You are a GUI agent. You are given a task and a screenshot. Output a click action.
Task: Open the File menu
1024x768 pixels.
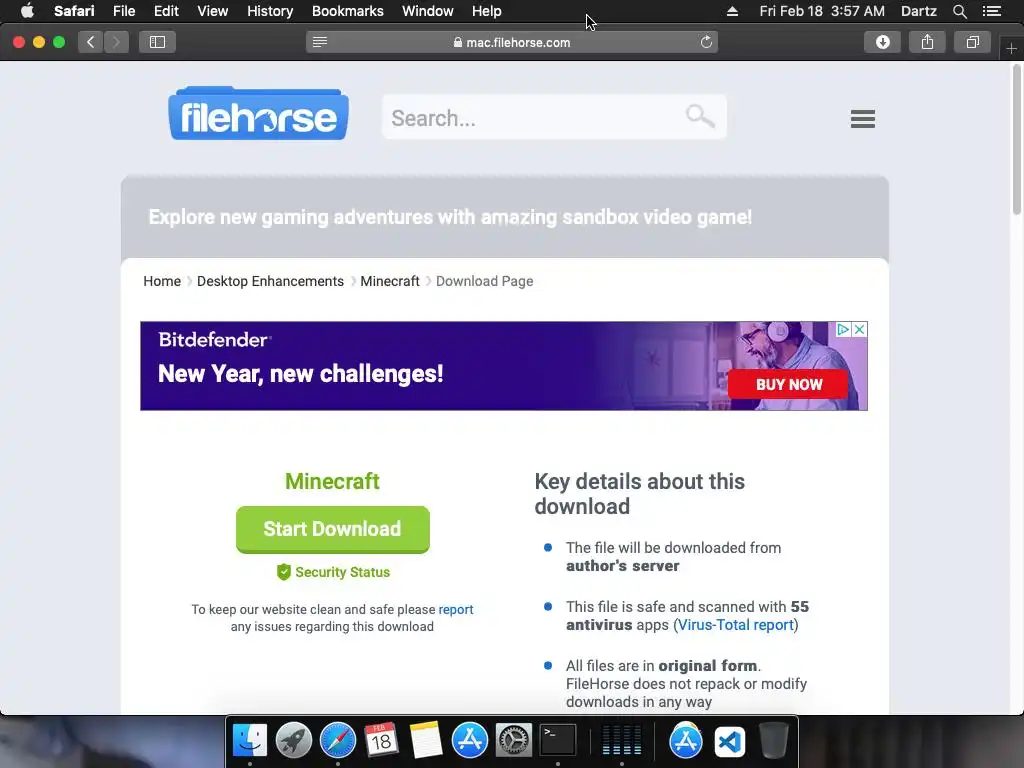click(x=124, y=11)
